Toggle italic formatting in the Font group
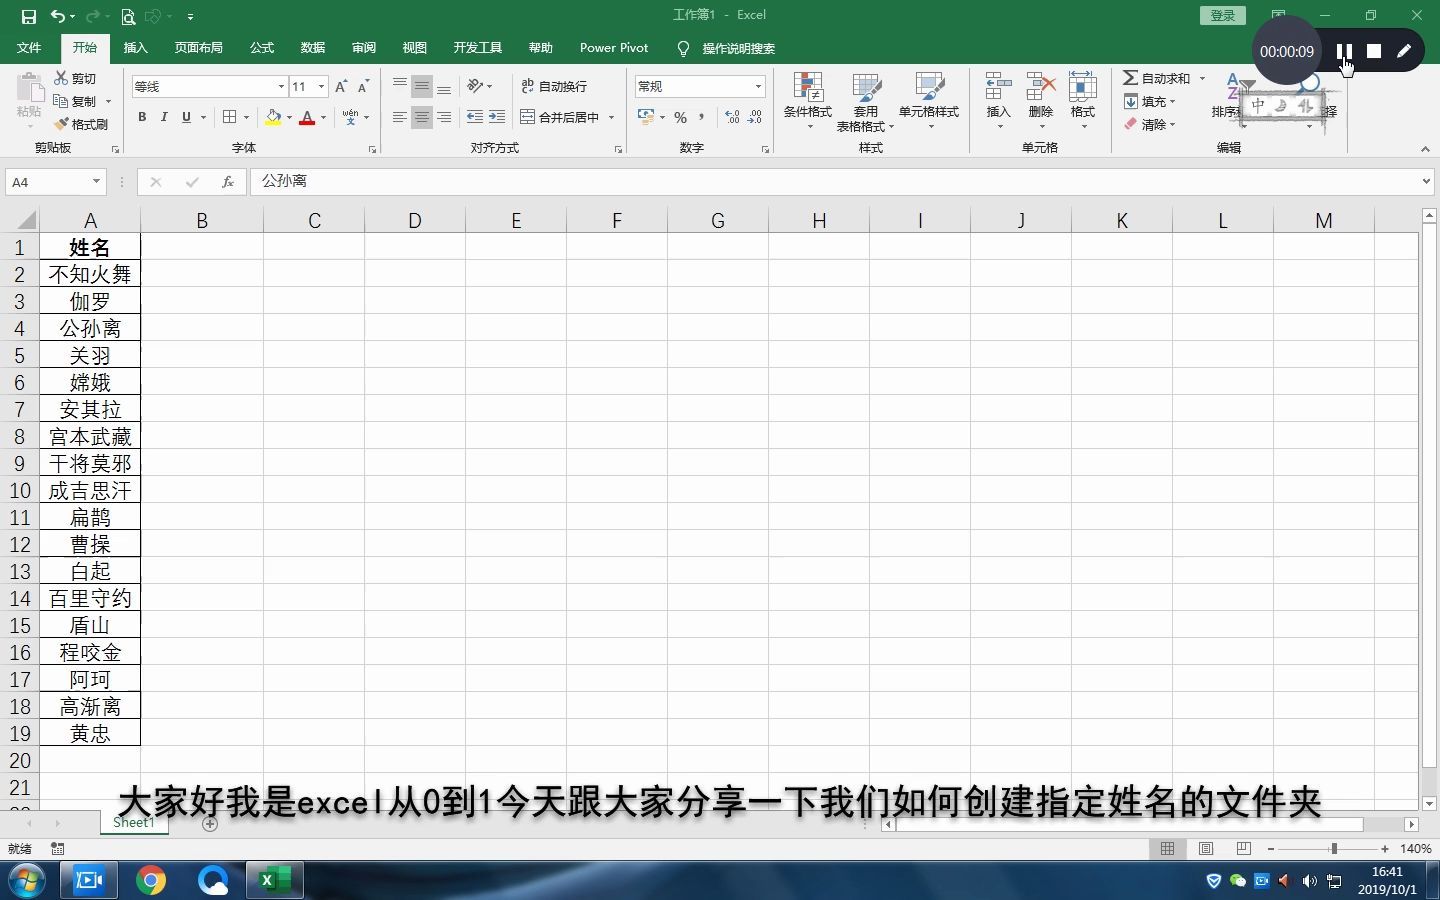The width and height of the screenshot is (1440, 900). [x=164, y=117]
